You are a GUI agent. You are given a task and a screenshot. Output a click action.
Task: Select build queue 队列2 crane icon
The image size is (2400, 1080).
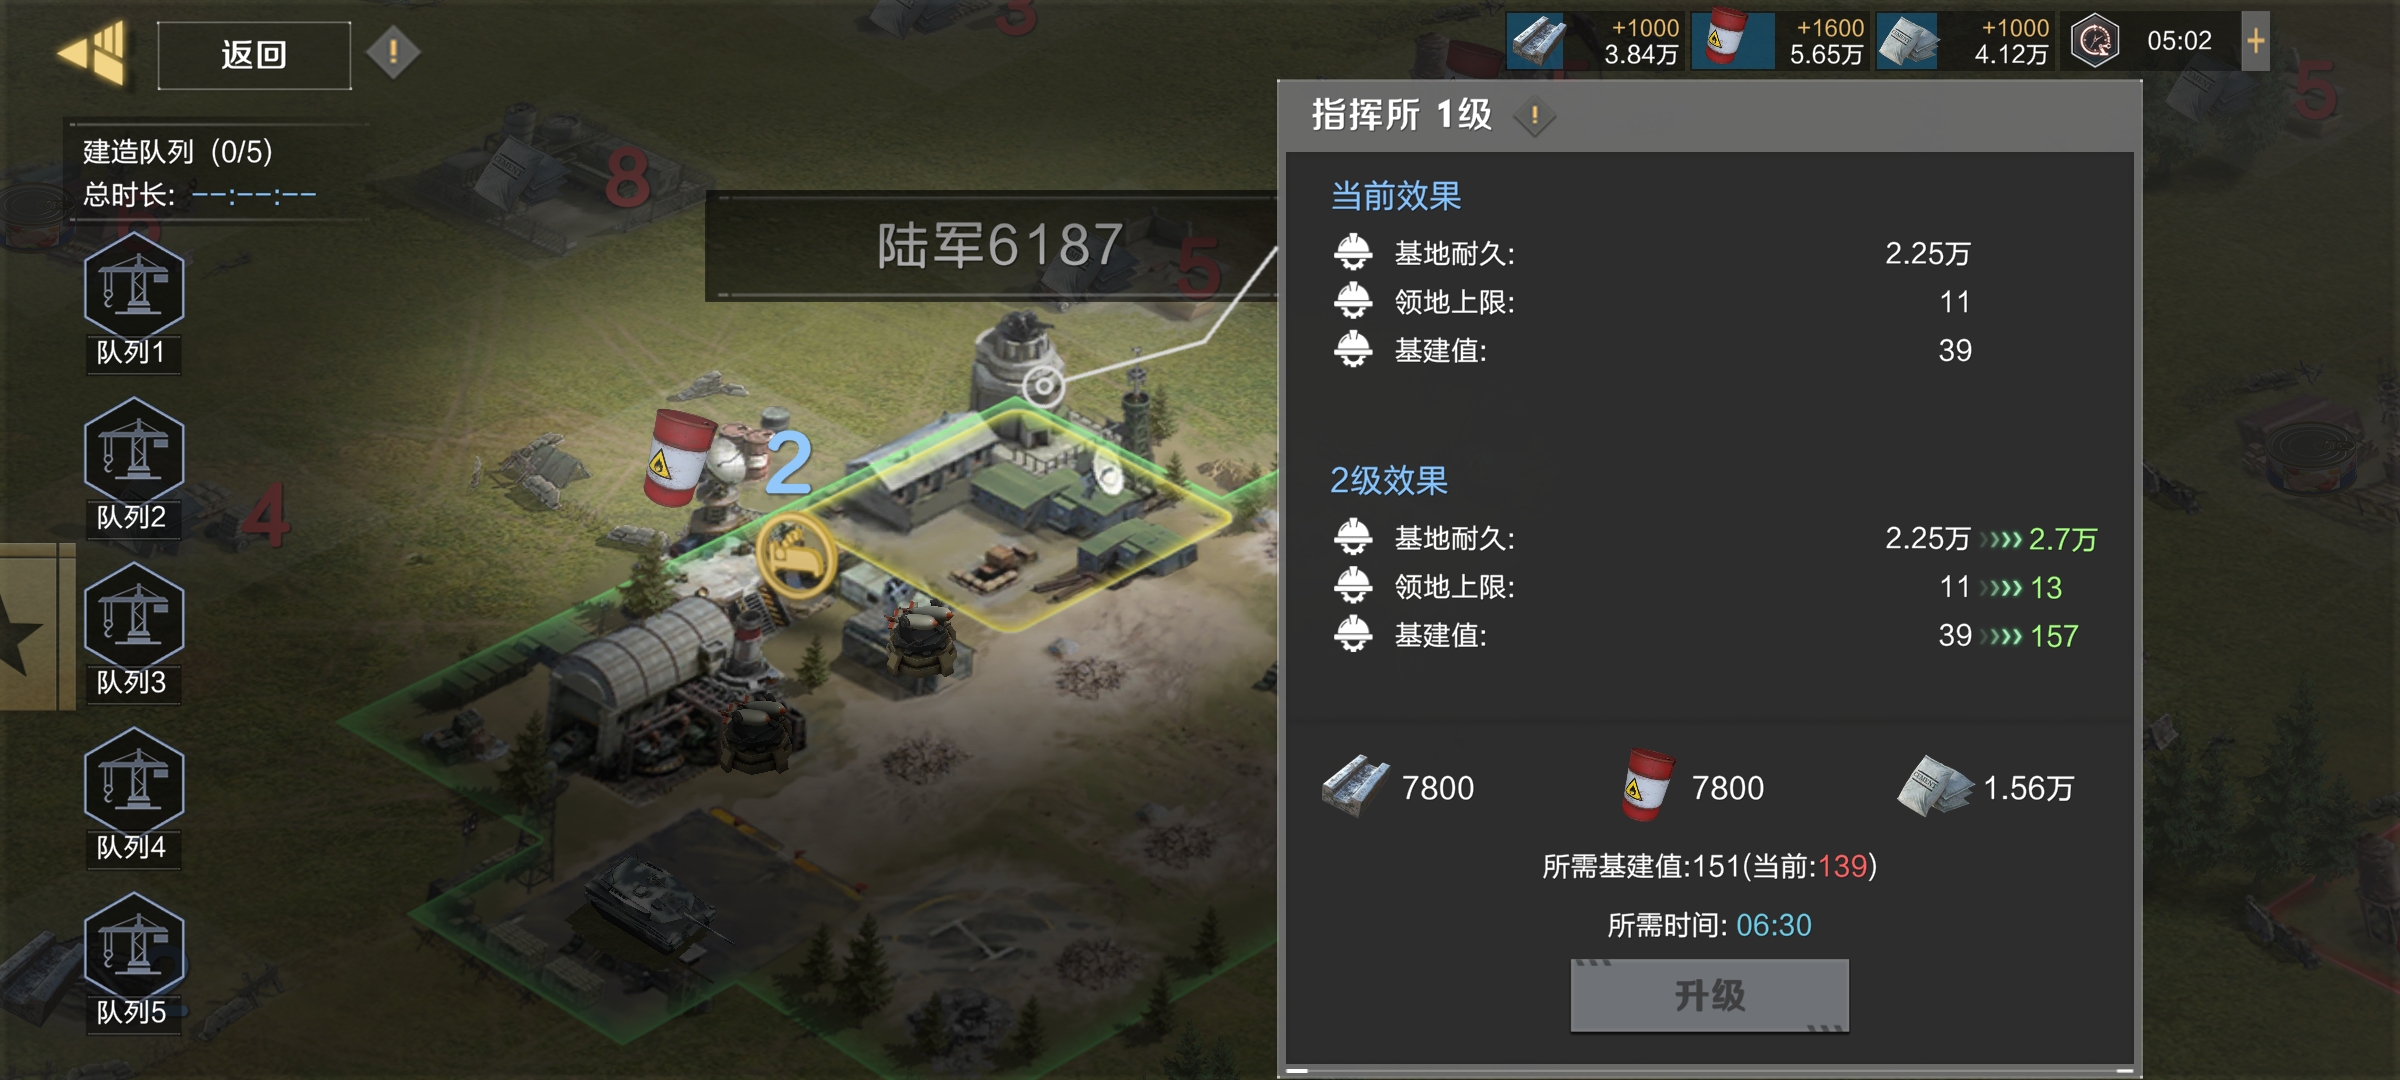[x=134, y=452]
